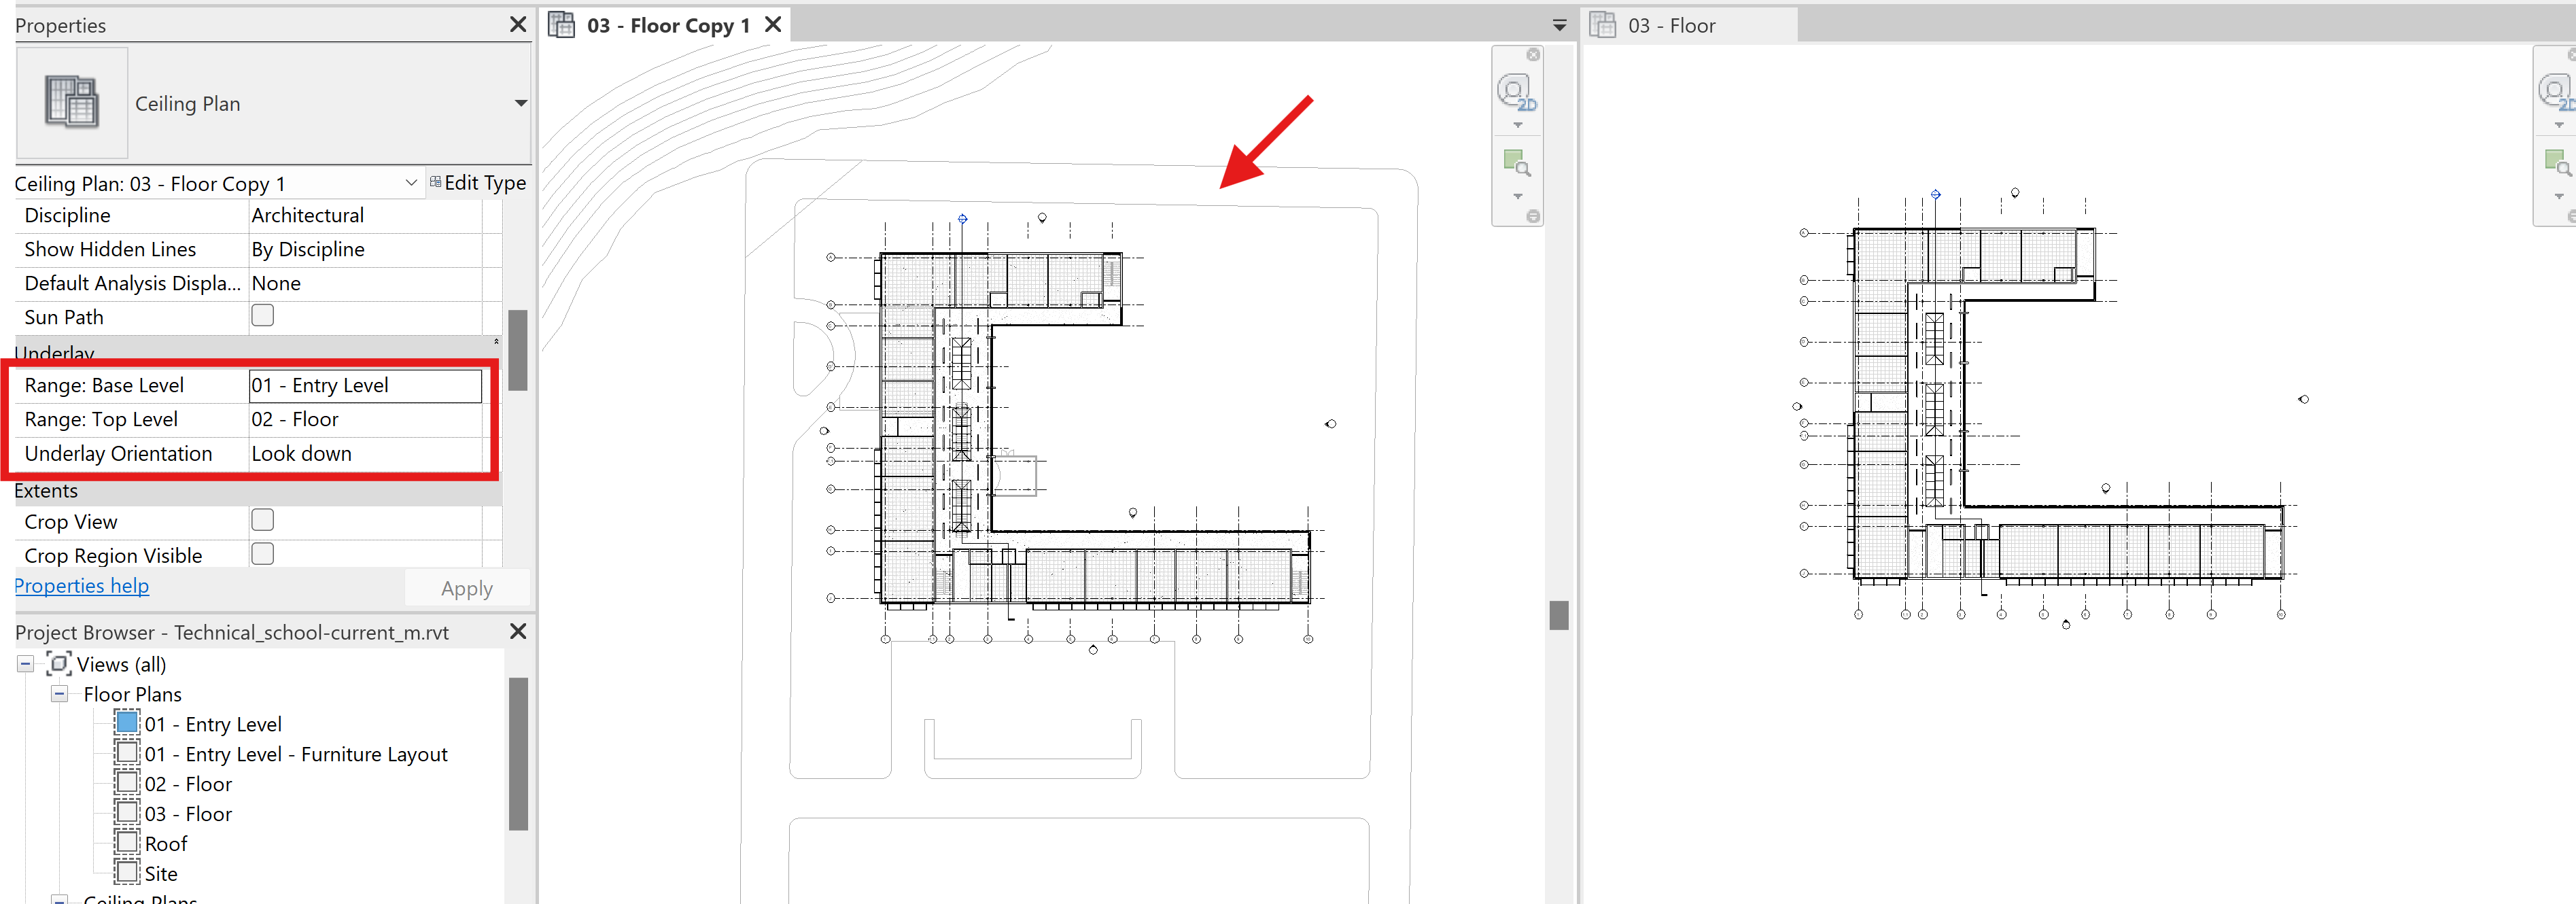Close the Project Browser panel
Image resolution: width=2576 pixels, height=904 pixels.
(518, 631)
